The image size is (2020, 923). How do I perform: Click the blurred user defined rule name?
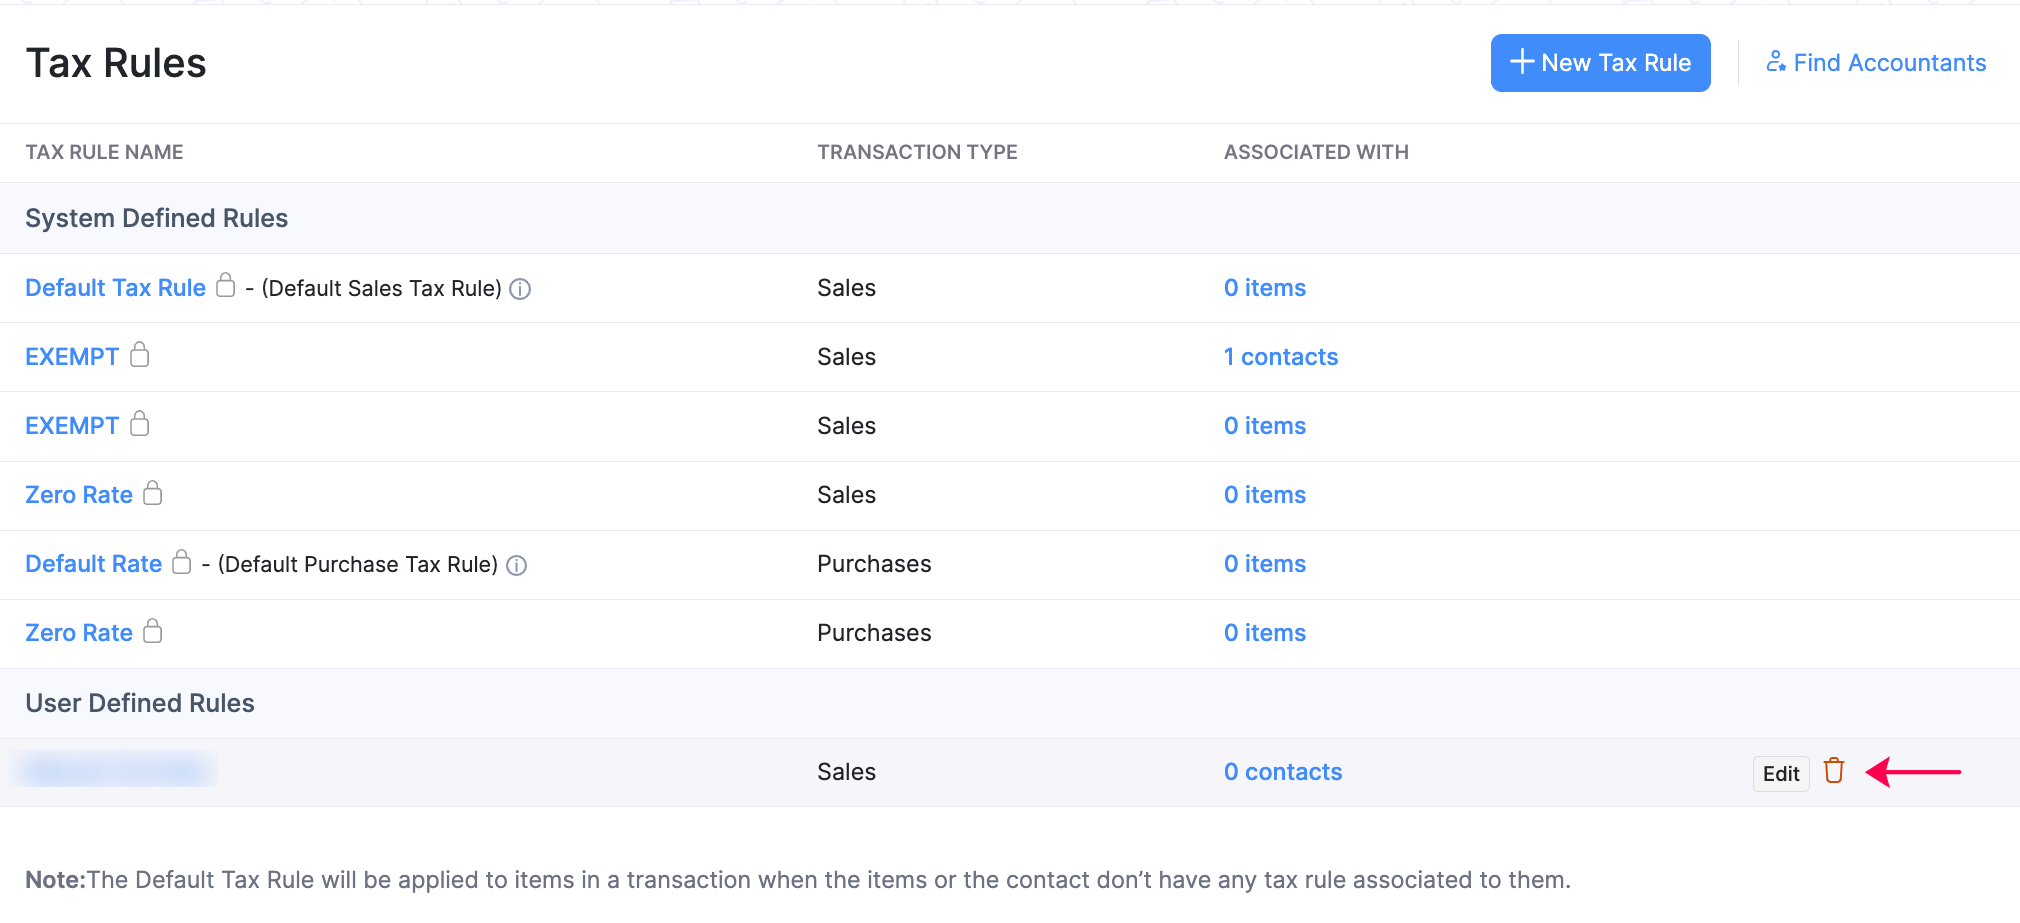tap(114, 770)
